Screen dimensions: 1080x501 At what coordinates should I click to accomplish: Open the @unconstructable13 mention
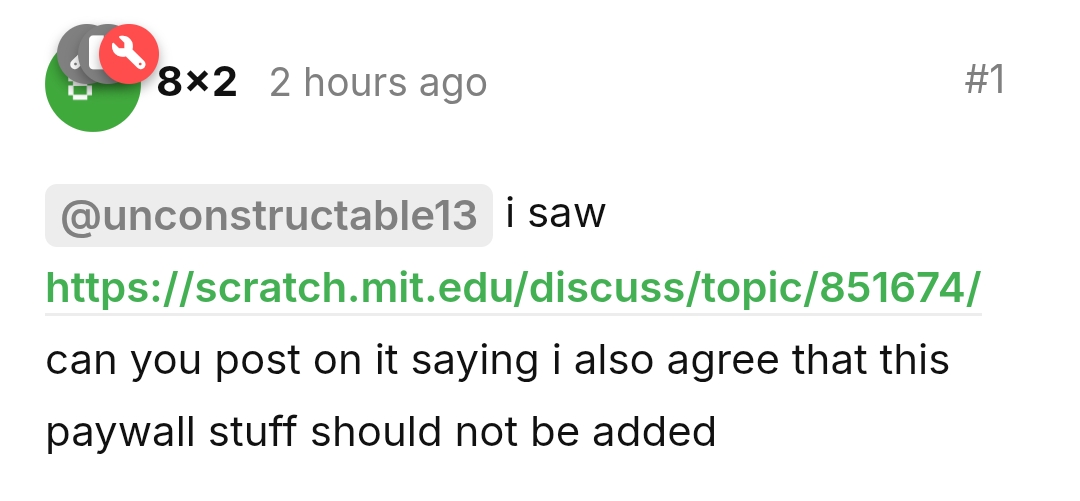tap(269, 215)
